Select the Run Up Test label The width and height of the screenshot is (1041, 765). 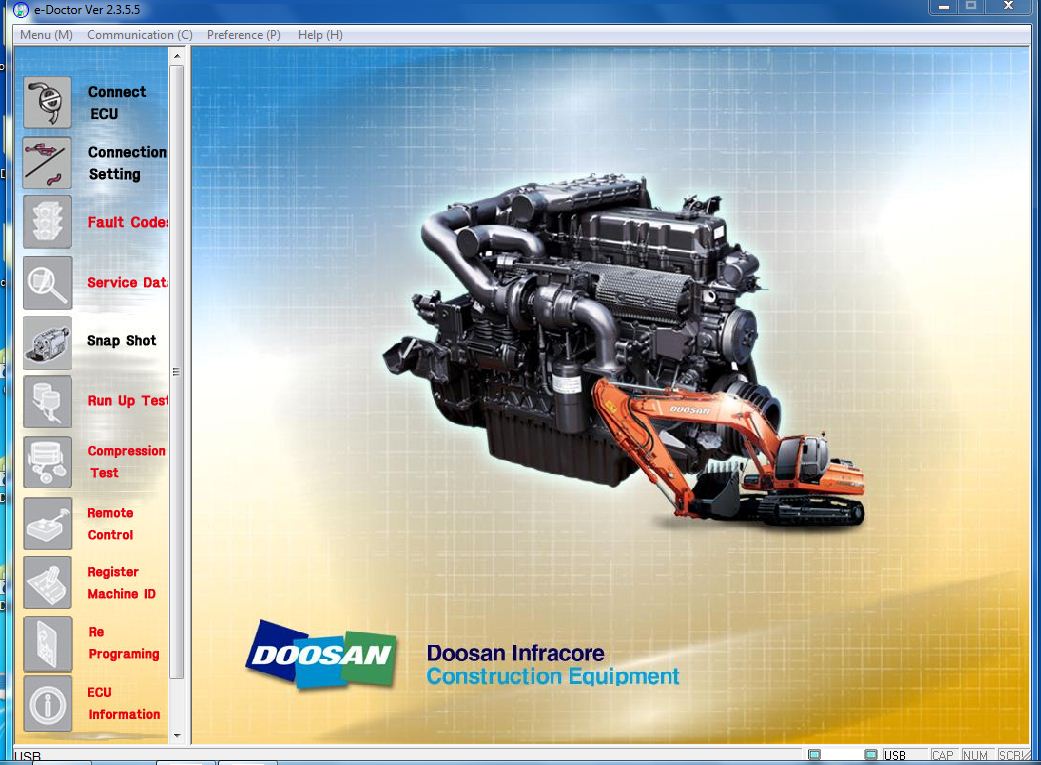point(127,401)
